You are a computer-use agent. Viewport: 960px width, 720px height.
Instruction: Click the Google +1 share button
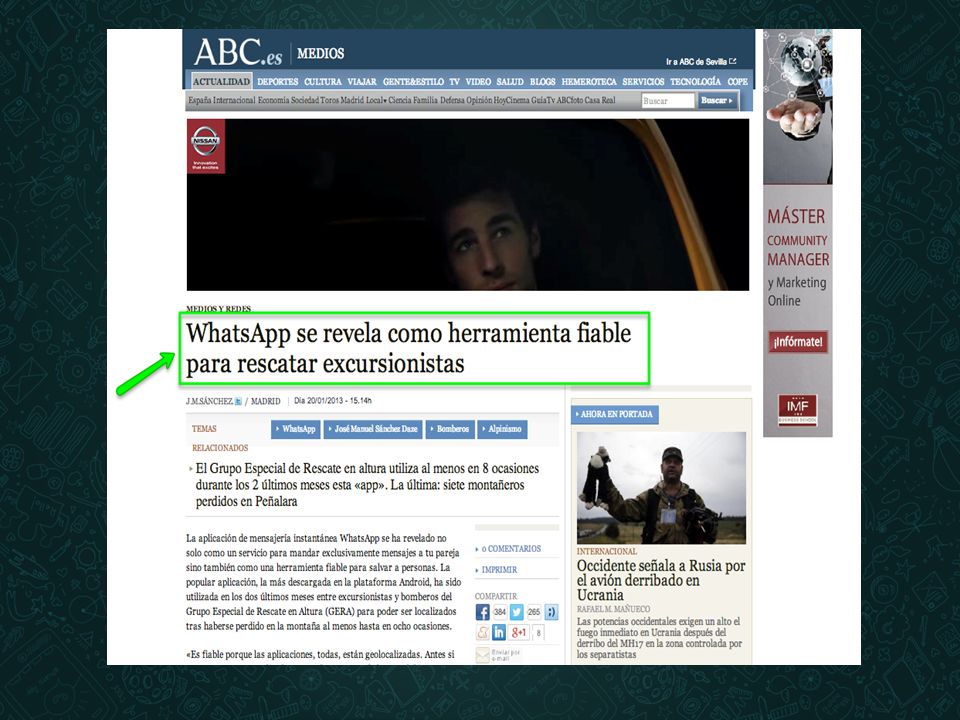click(518, 632)
